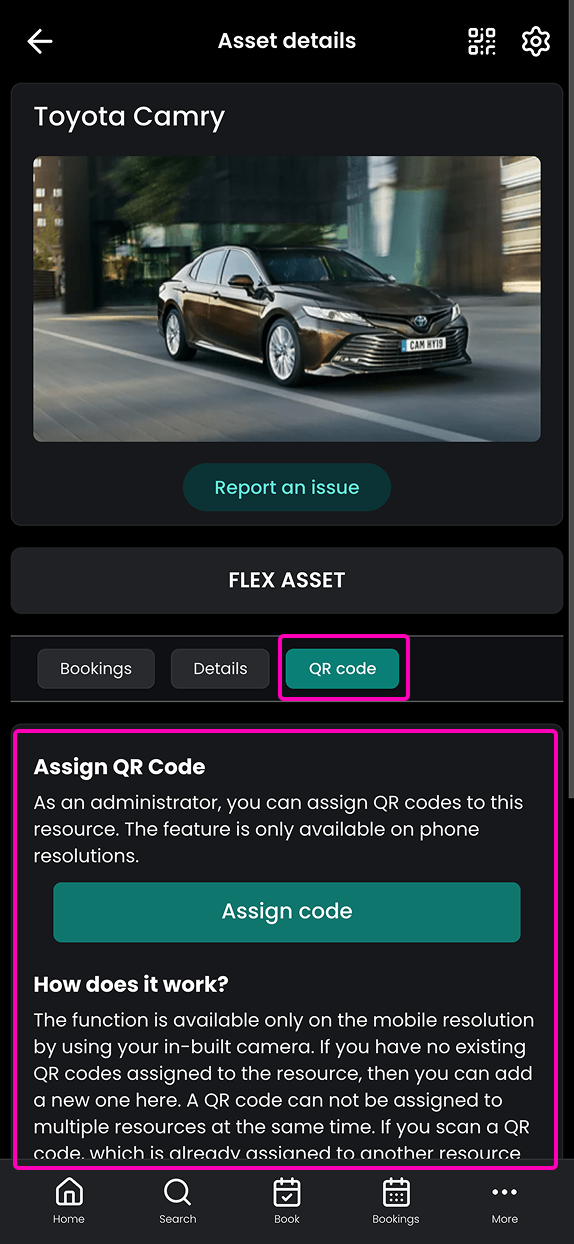
Task: Tap the How does it work heading
Action: pos(131,984)
